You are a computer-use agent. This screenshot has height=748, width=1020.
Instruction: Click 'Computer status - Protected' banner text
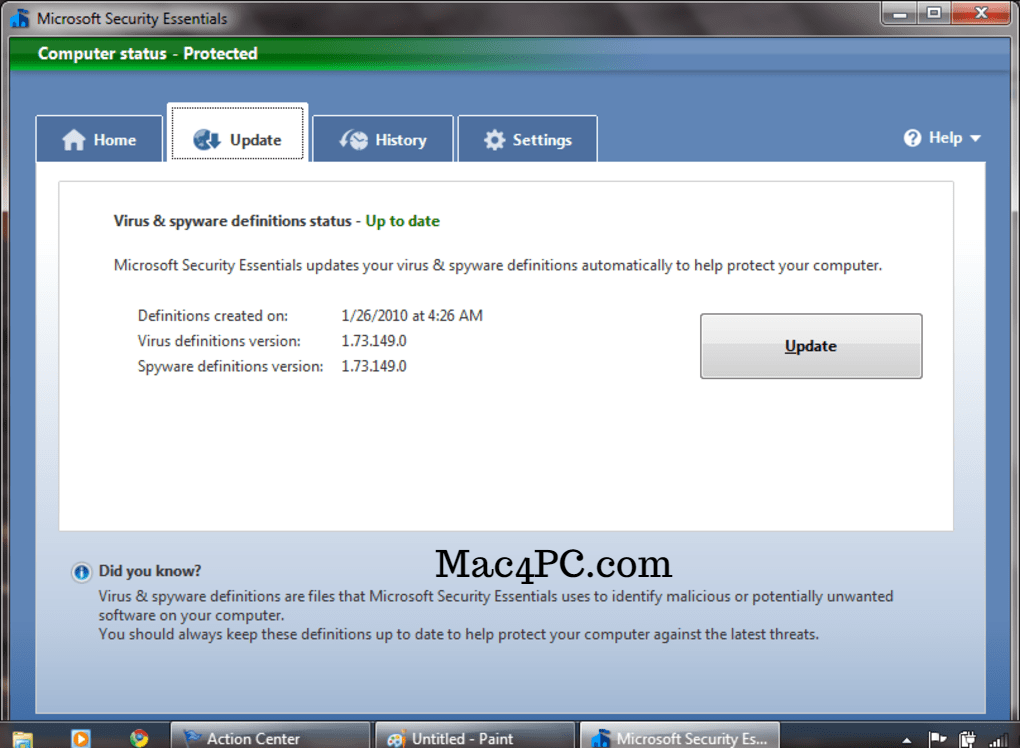[x=148, y=53]
